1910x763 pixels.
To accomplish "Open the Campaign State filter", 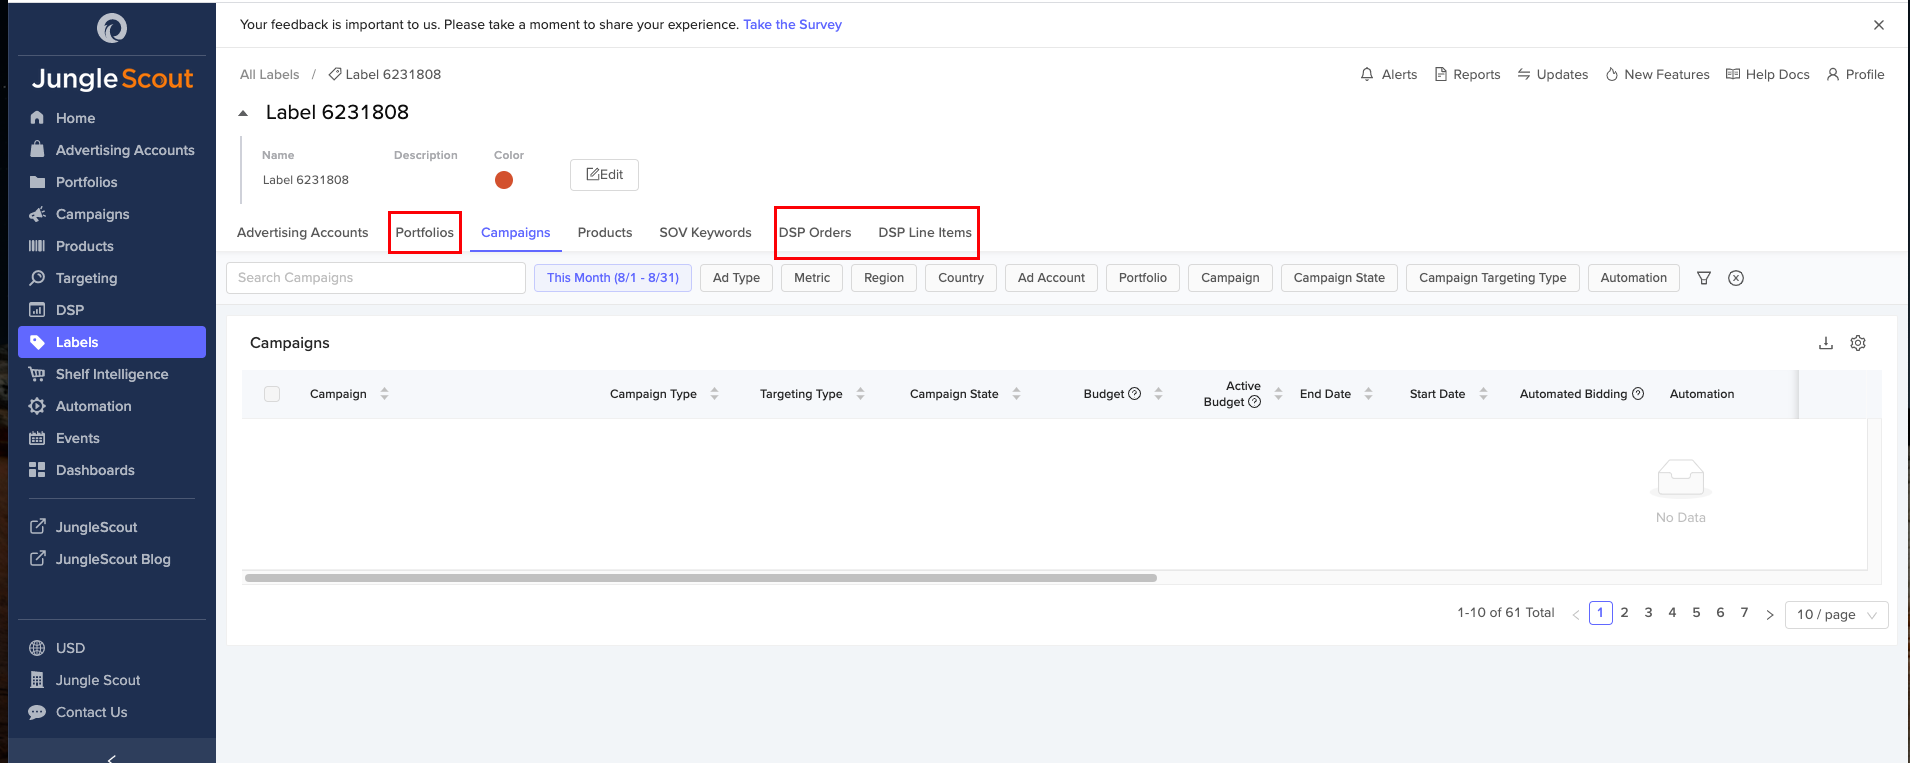I will point(1339,278).
